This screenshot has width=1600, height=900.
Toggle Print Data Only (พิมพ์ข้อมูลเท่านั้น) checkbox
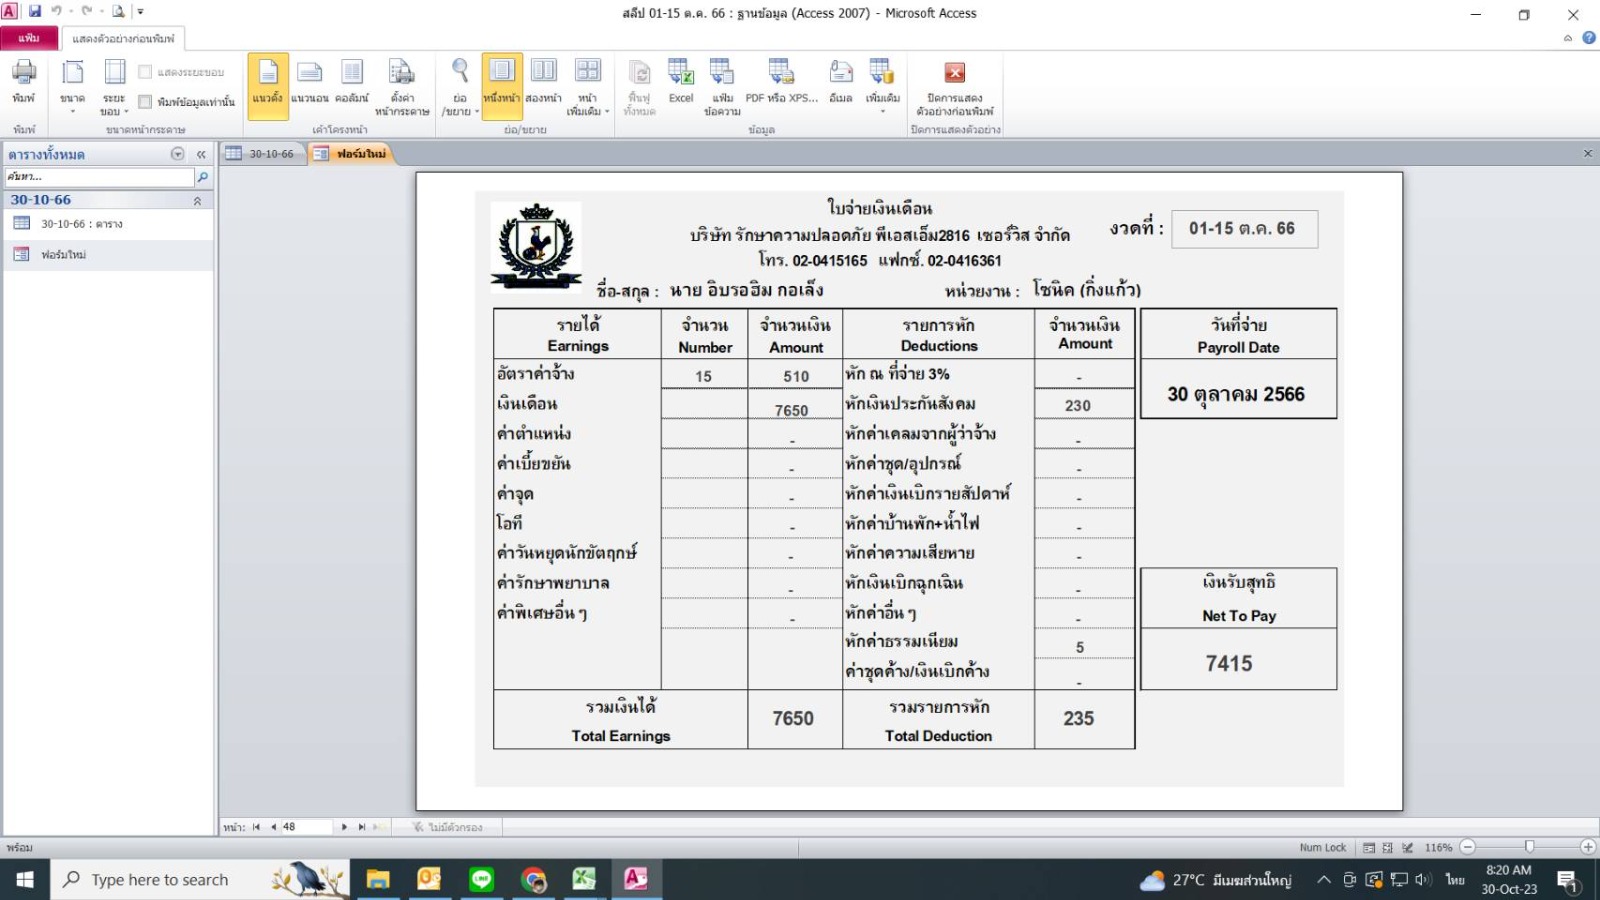tap(146, 102)
